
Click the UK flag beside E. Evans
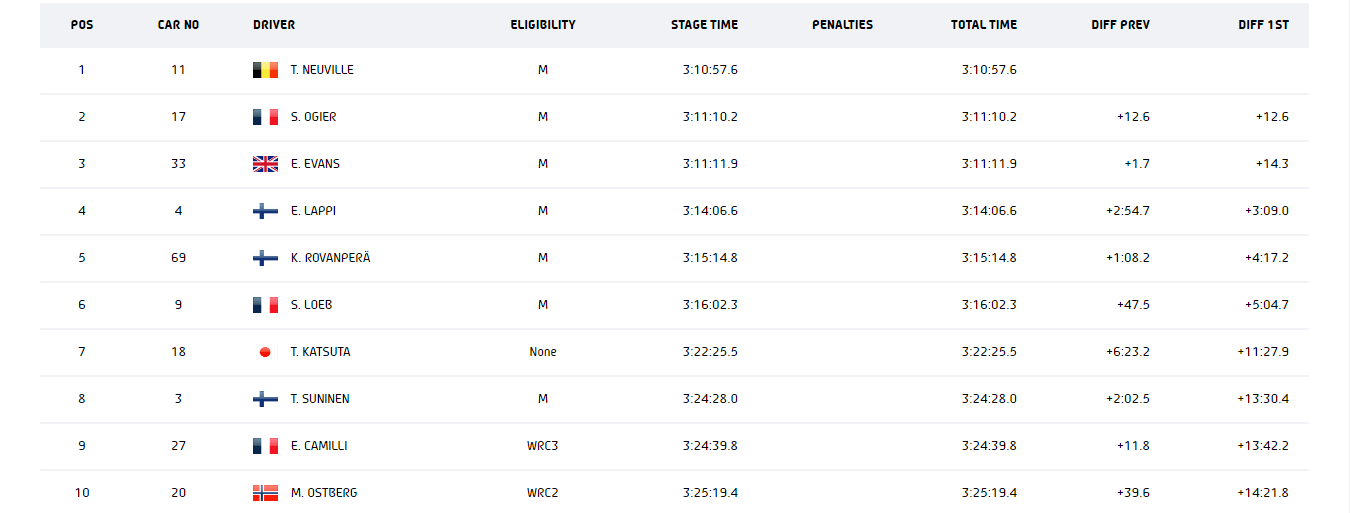pos(265,164)
